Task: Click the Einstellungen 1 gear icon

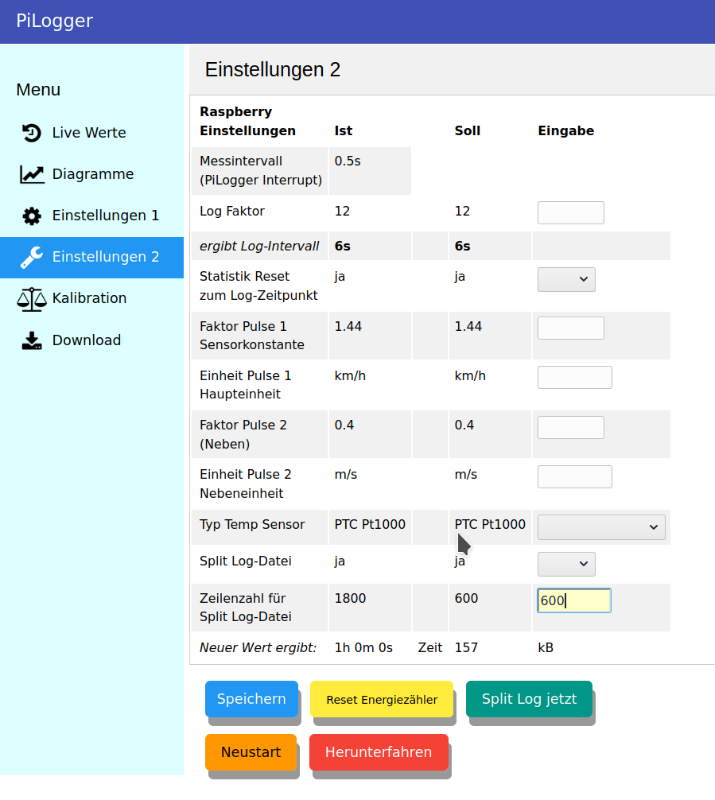Action: coord(32,216)
